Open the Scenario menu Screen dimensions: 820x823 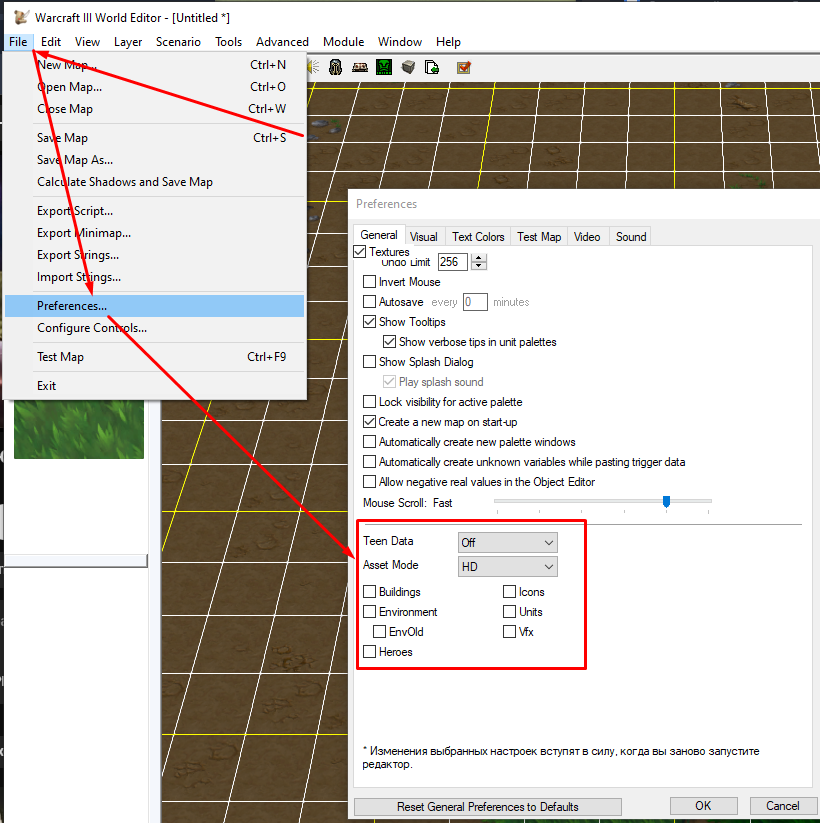click(x=178, y=41)
